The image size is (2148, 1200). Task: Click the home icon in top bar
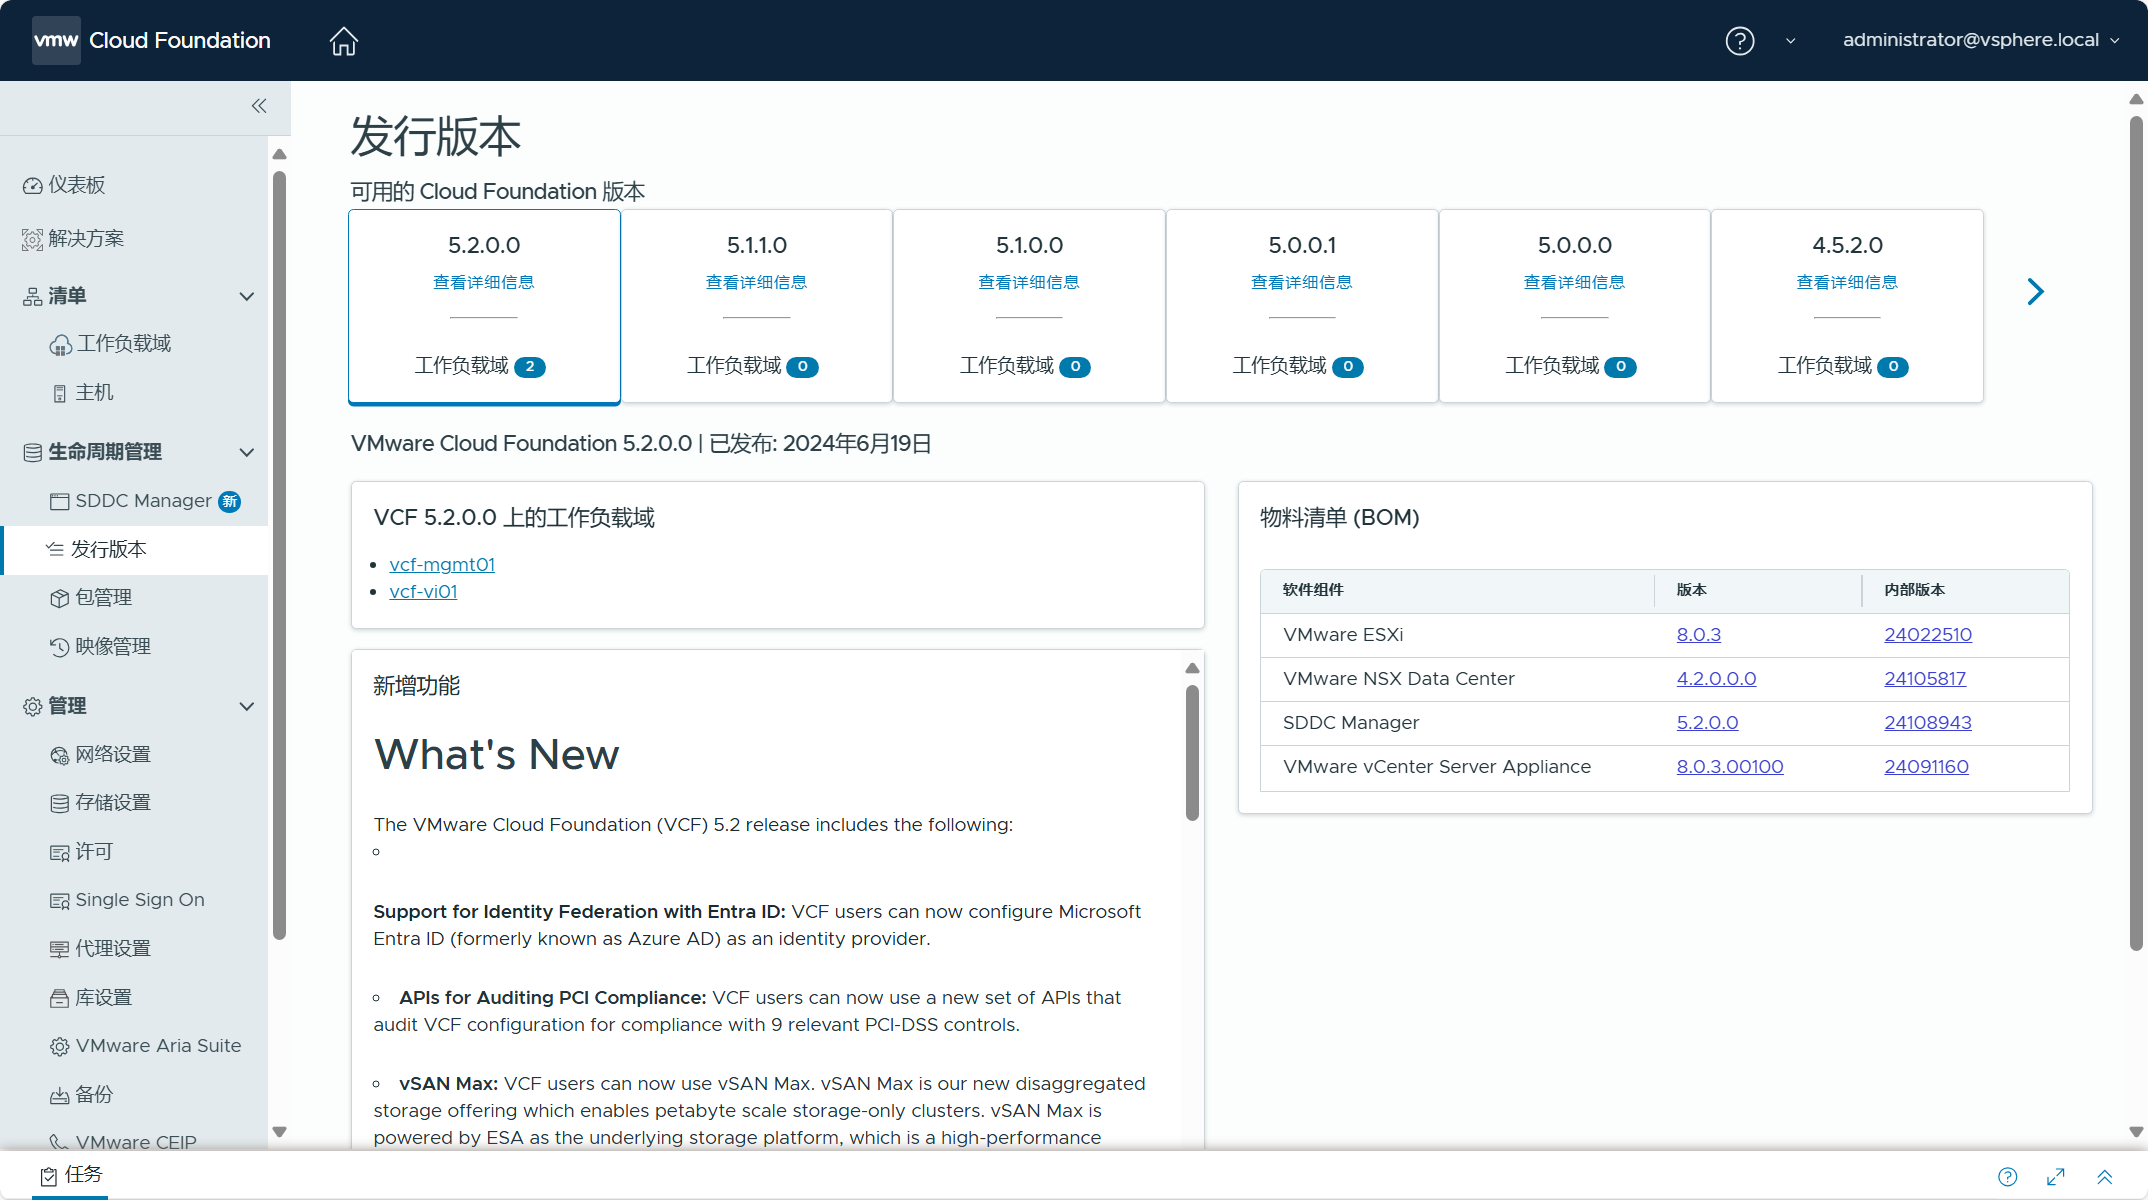click(343, 41)
